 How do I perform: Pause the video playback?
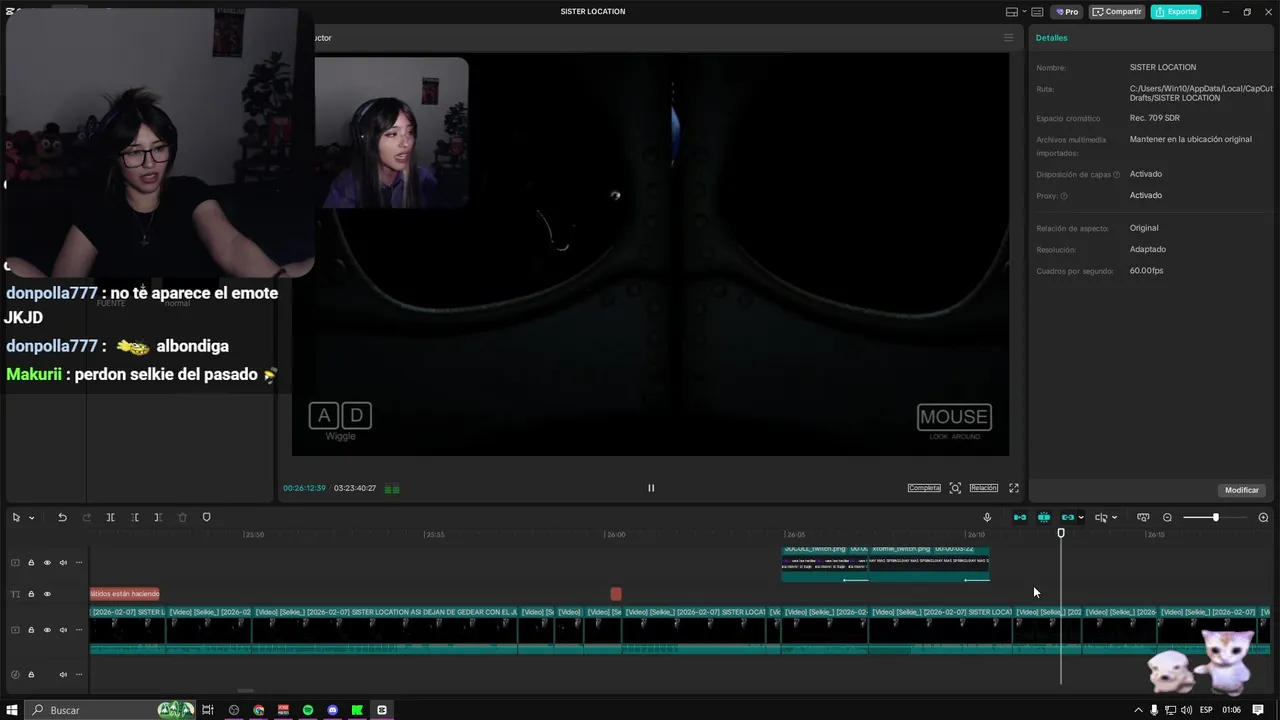pyautogui.click(x=651, y=488)
